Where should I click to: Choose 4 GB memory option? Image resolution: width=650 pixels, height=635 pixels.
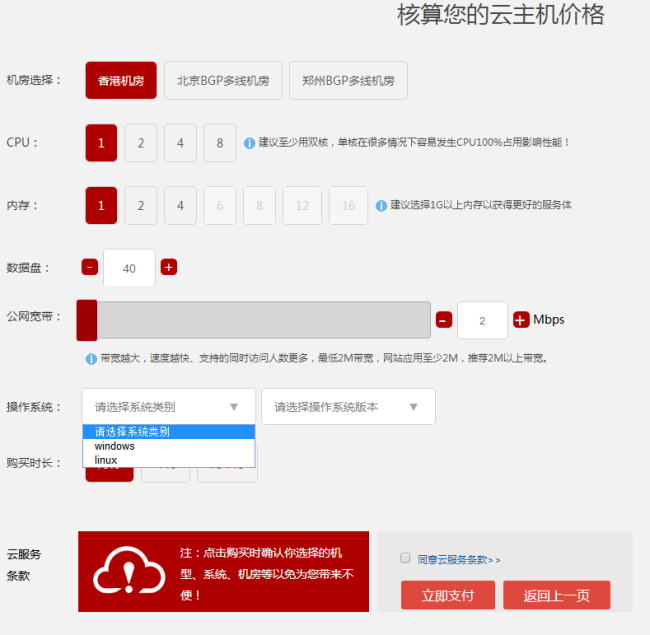[180, 205]
